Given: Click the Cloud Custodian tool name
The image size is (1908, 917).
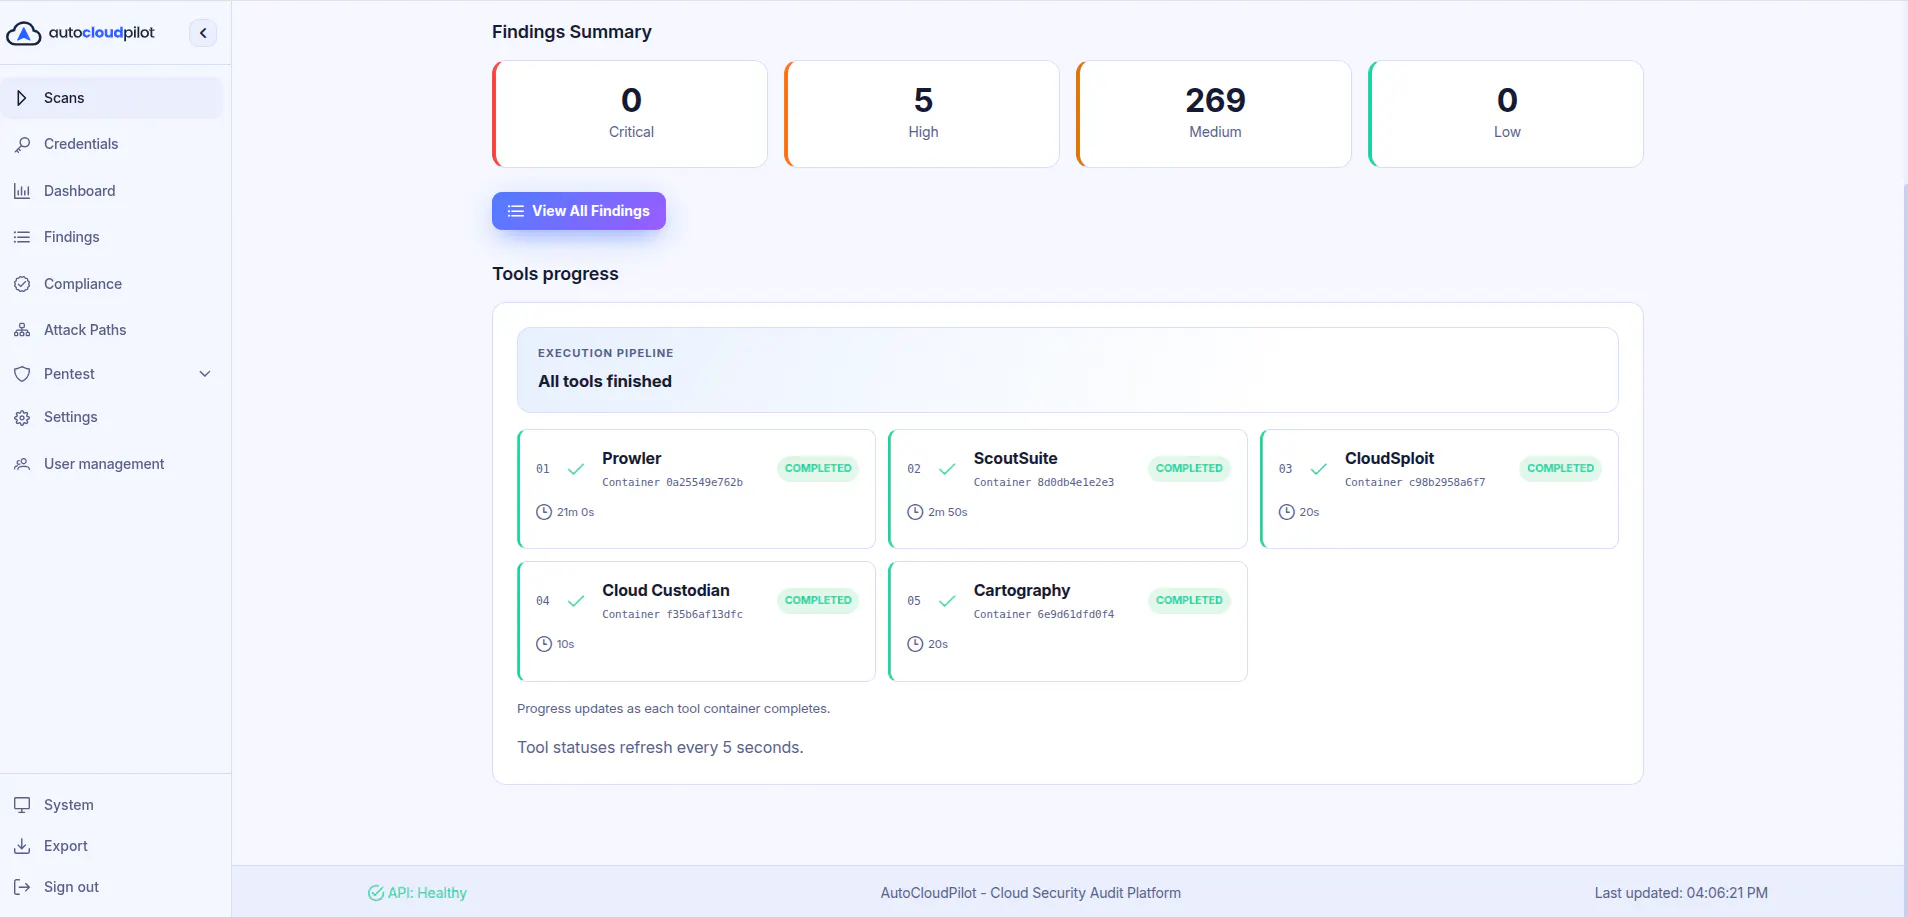Looking at the screenshot, I should pyautogui.click(x=666, y=590).
